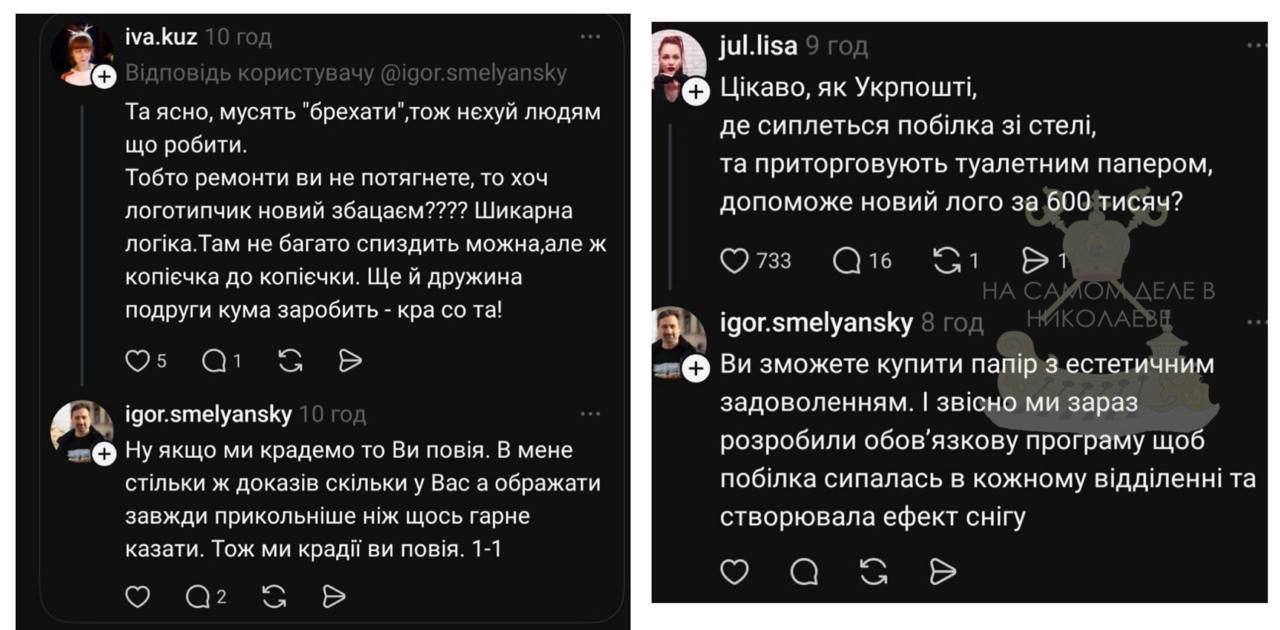Repost iva.kuz's comment

(x=290, y=361)
